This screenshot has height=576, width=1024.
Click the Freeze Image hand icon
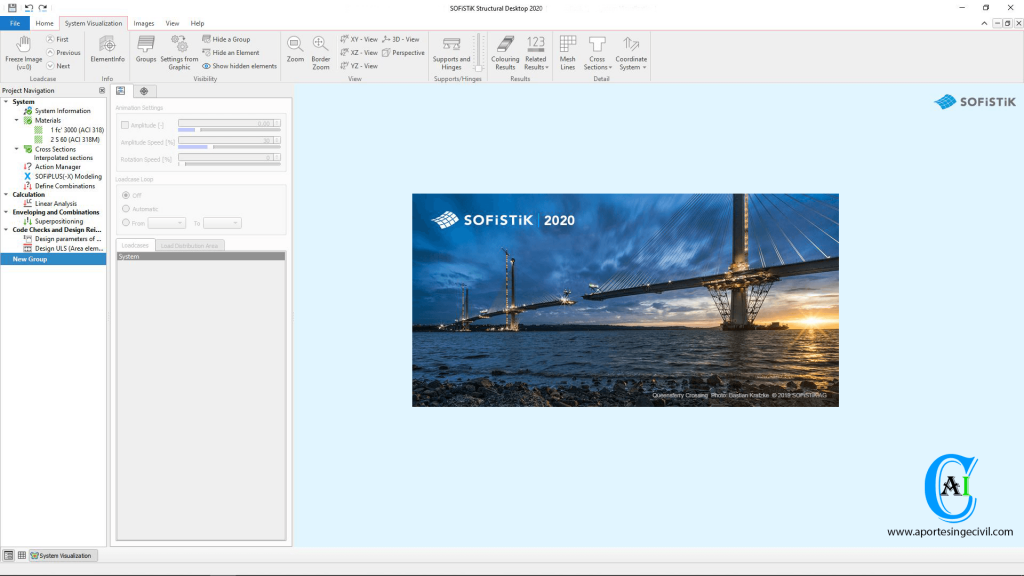pyautogui.click(x=24, y=44)
